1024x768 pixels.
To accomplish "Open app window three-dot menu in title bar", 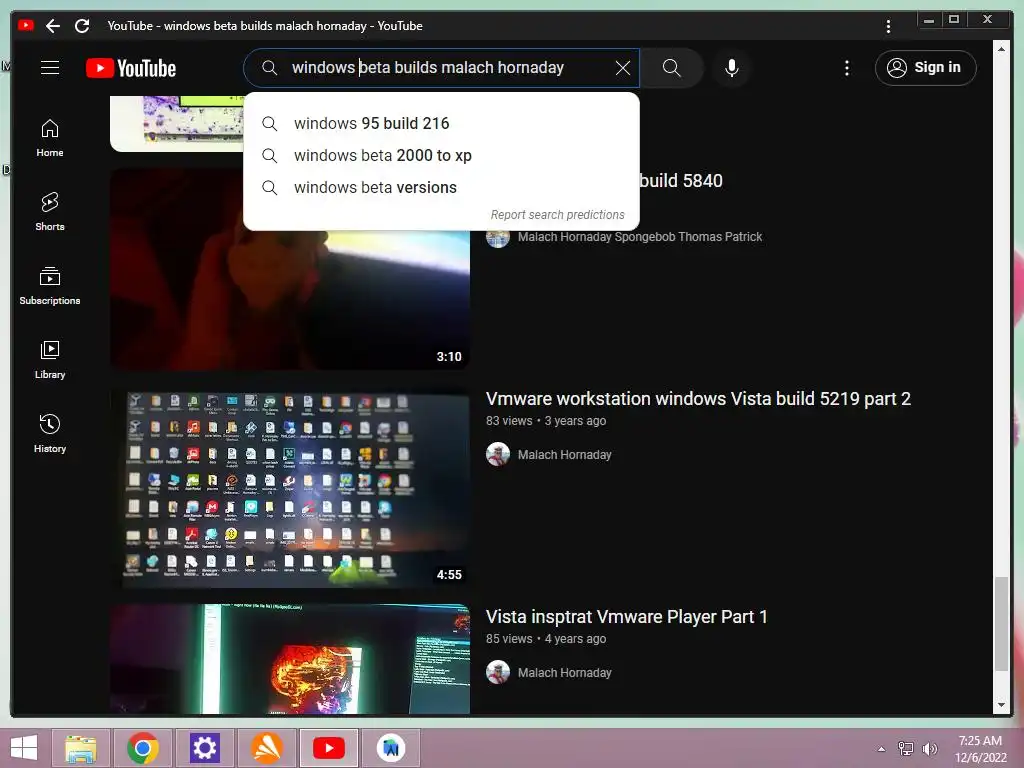I will click(888, 26).
